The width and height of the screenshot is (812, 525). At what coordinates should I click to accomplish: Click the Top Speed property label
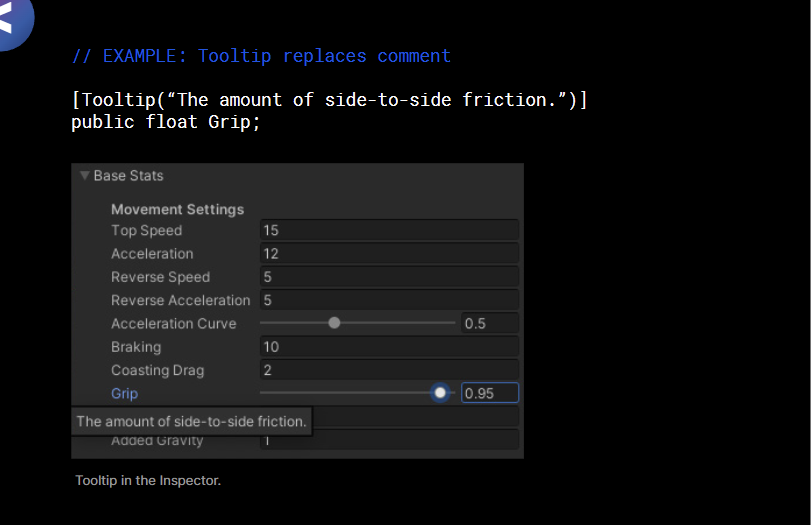tap(147, 231)
